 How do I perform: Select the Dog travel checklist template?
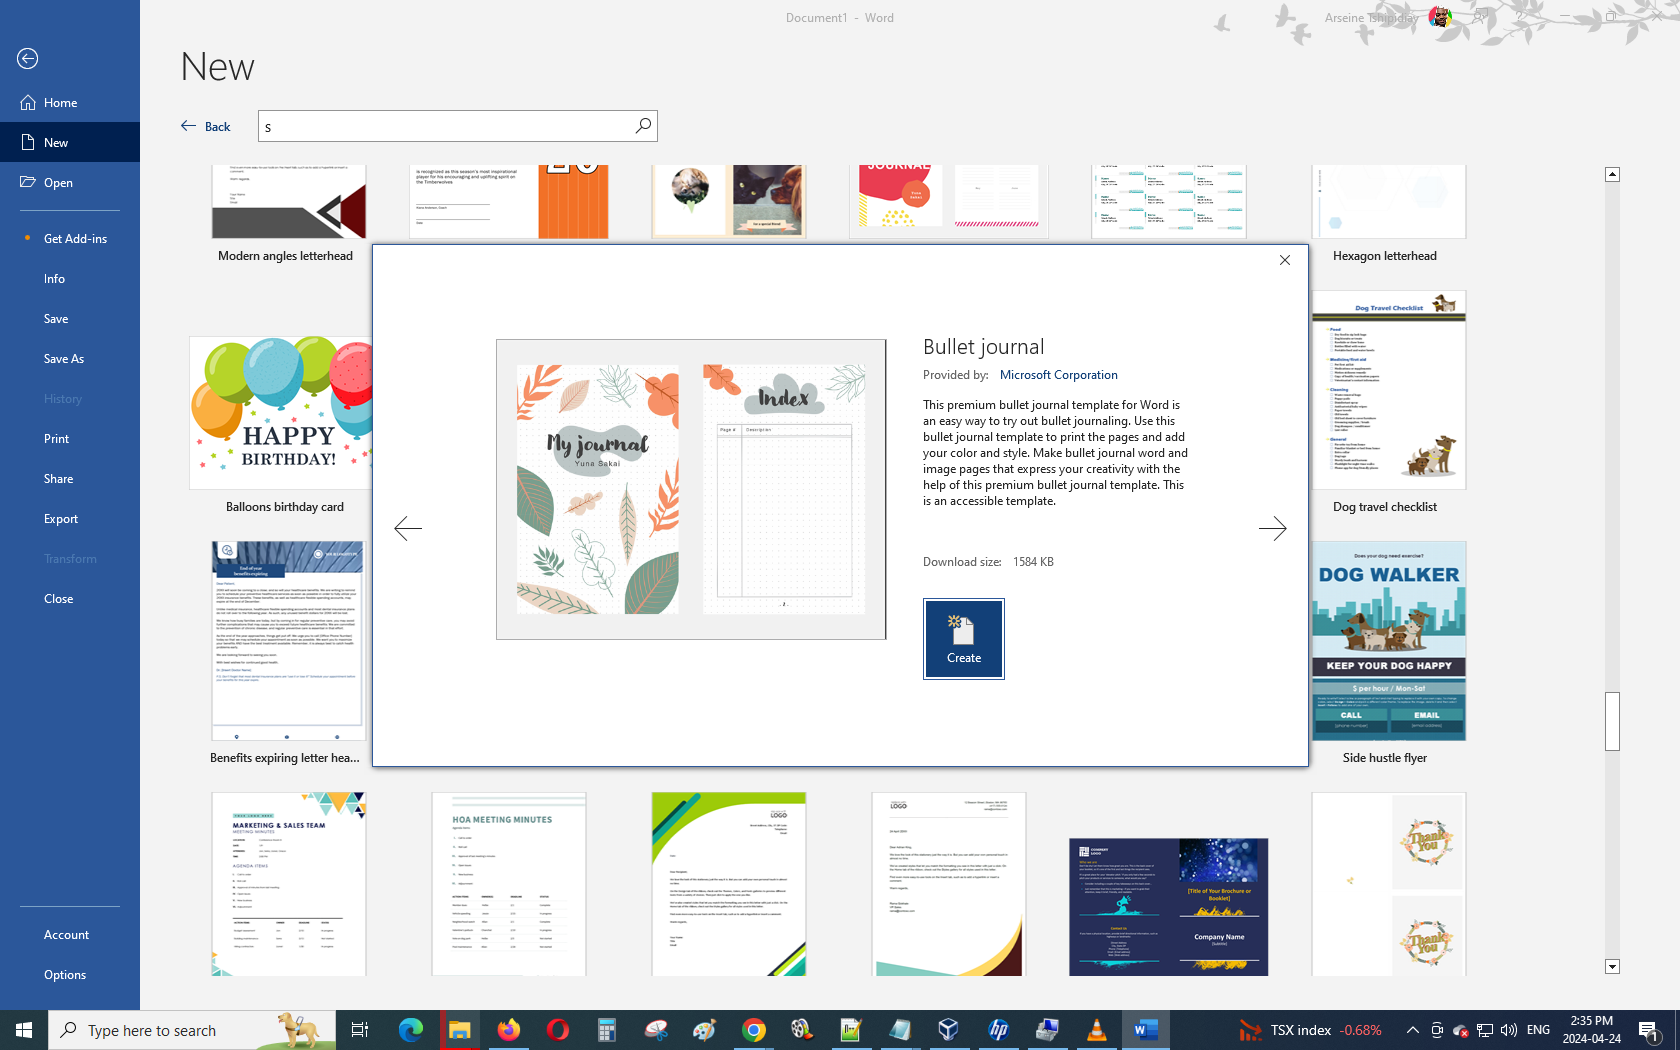tap(1388, 391)
